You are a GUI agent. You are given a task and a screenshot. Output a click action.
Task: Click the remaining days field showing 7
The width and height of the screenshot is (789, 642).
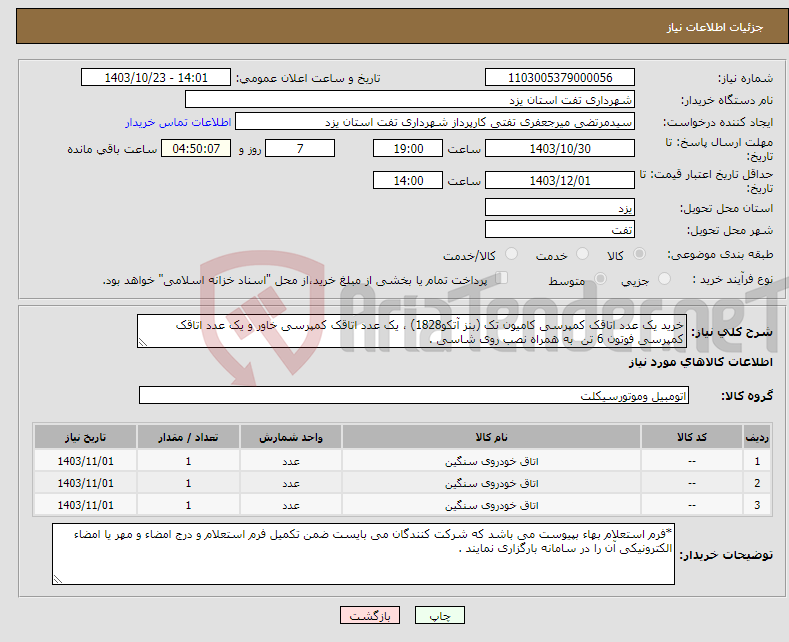tap(300, 148)
